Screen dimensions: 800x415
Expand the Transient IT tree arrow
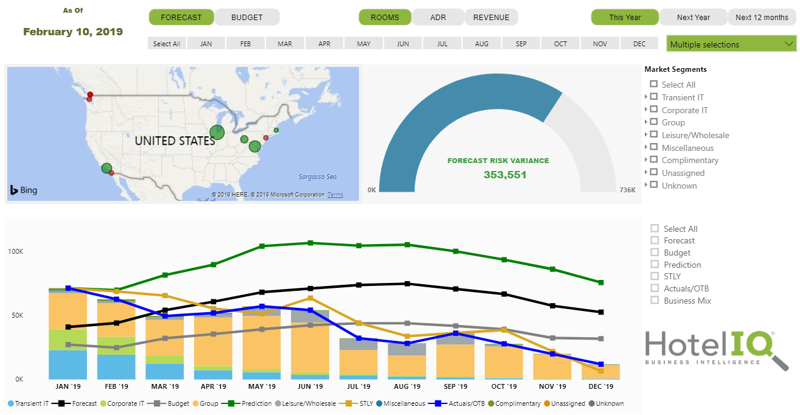coord(646,96)
